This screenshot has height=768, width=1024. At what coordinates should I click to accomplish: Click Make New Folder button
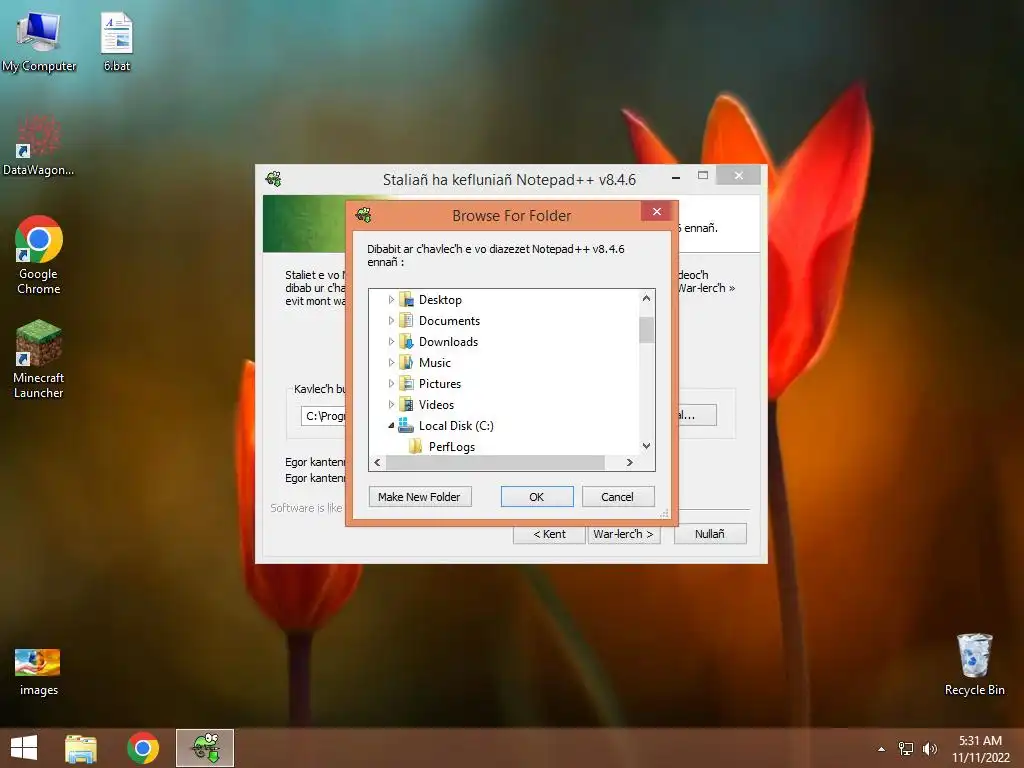coord(420,496)
